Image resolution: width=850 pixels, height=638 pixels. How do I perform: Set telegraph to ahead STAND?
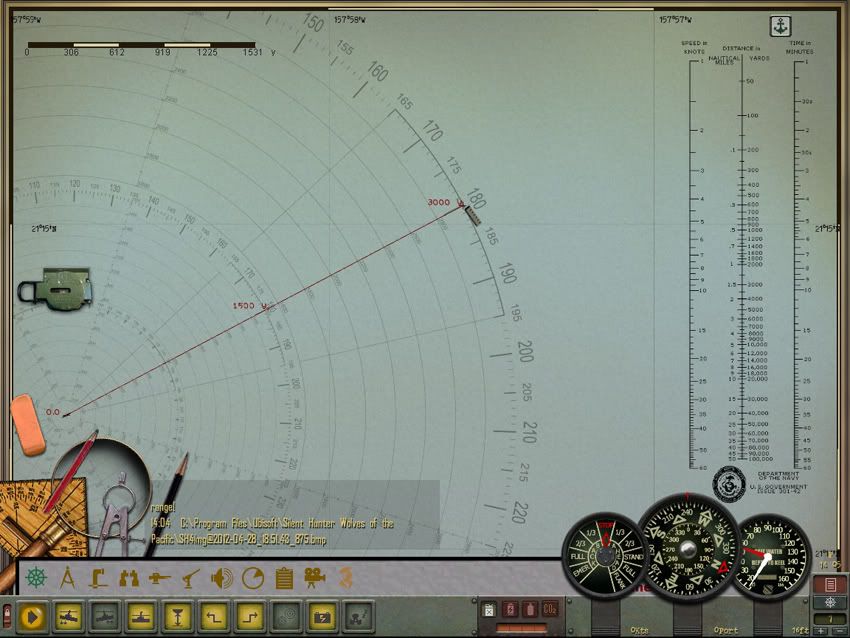tap(634, 557)
